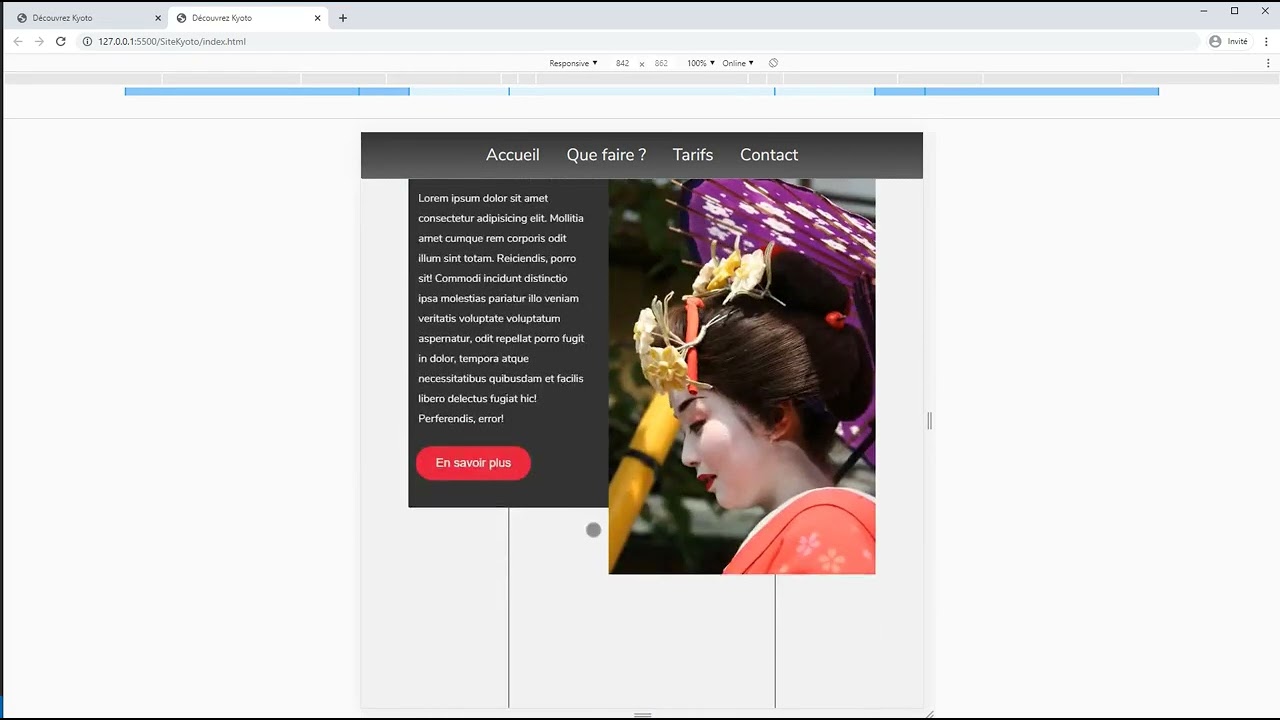The image size is (1280, 720).
Task: Open the Invité profile menu
Action: (1229, 41)
